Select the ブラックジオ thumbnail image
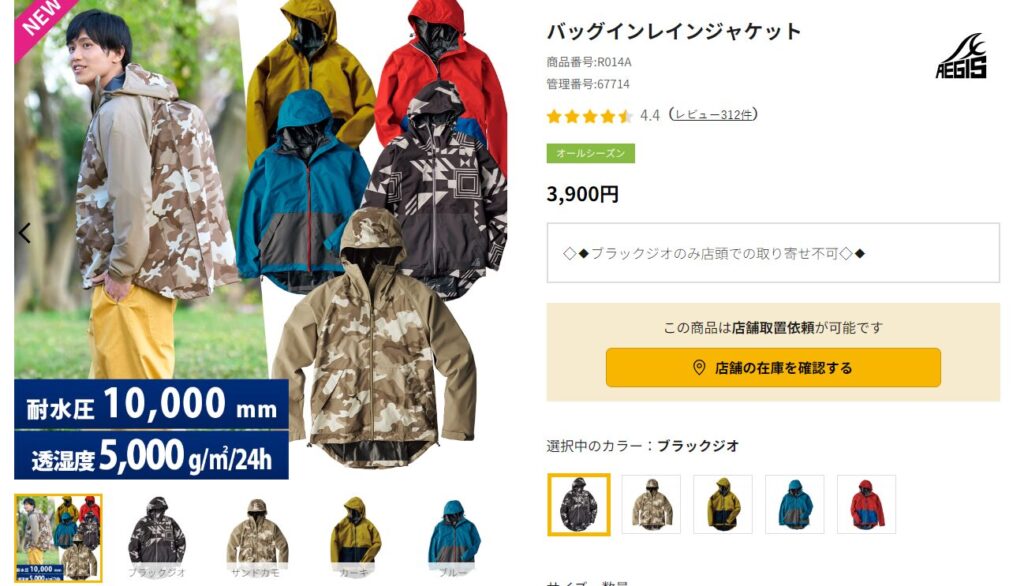1024x586 pixels. [157, 538]
